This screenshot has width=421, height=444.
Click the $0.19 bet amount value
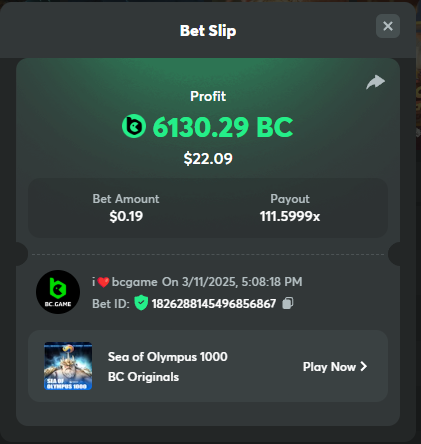point(126,216)
